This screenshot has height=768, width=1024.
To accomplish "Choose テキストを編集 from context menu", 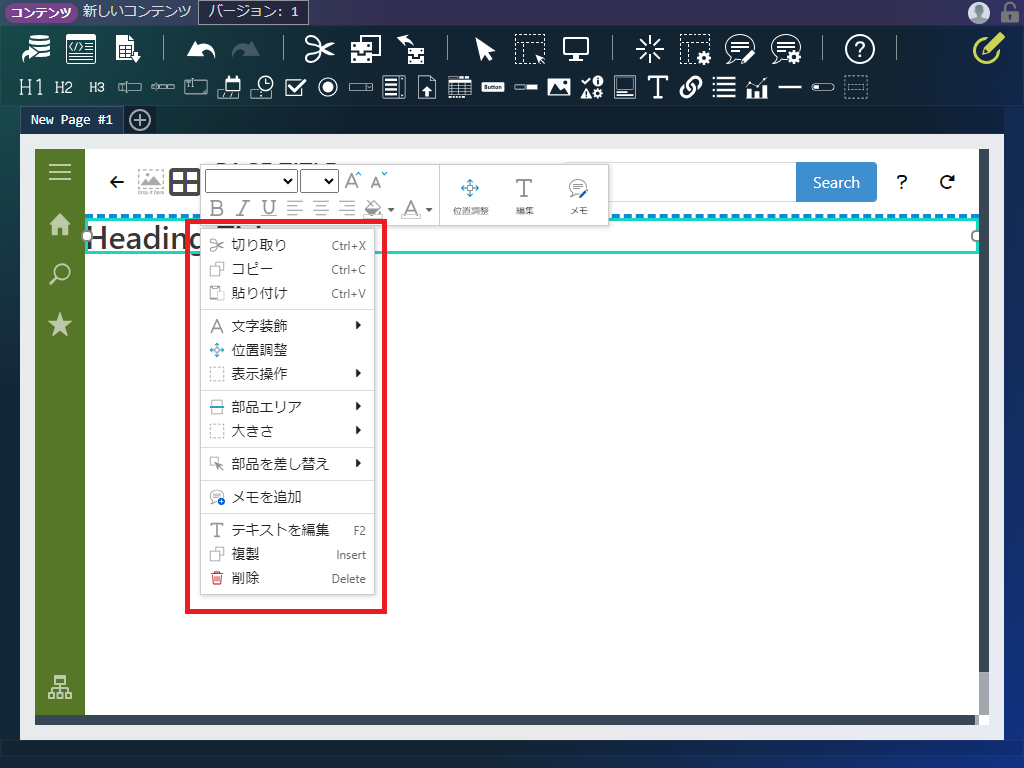I will 287,530.
